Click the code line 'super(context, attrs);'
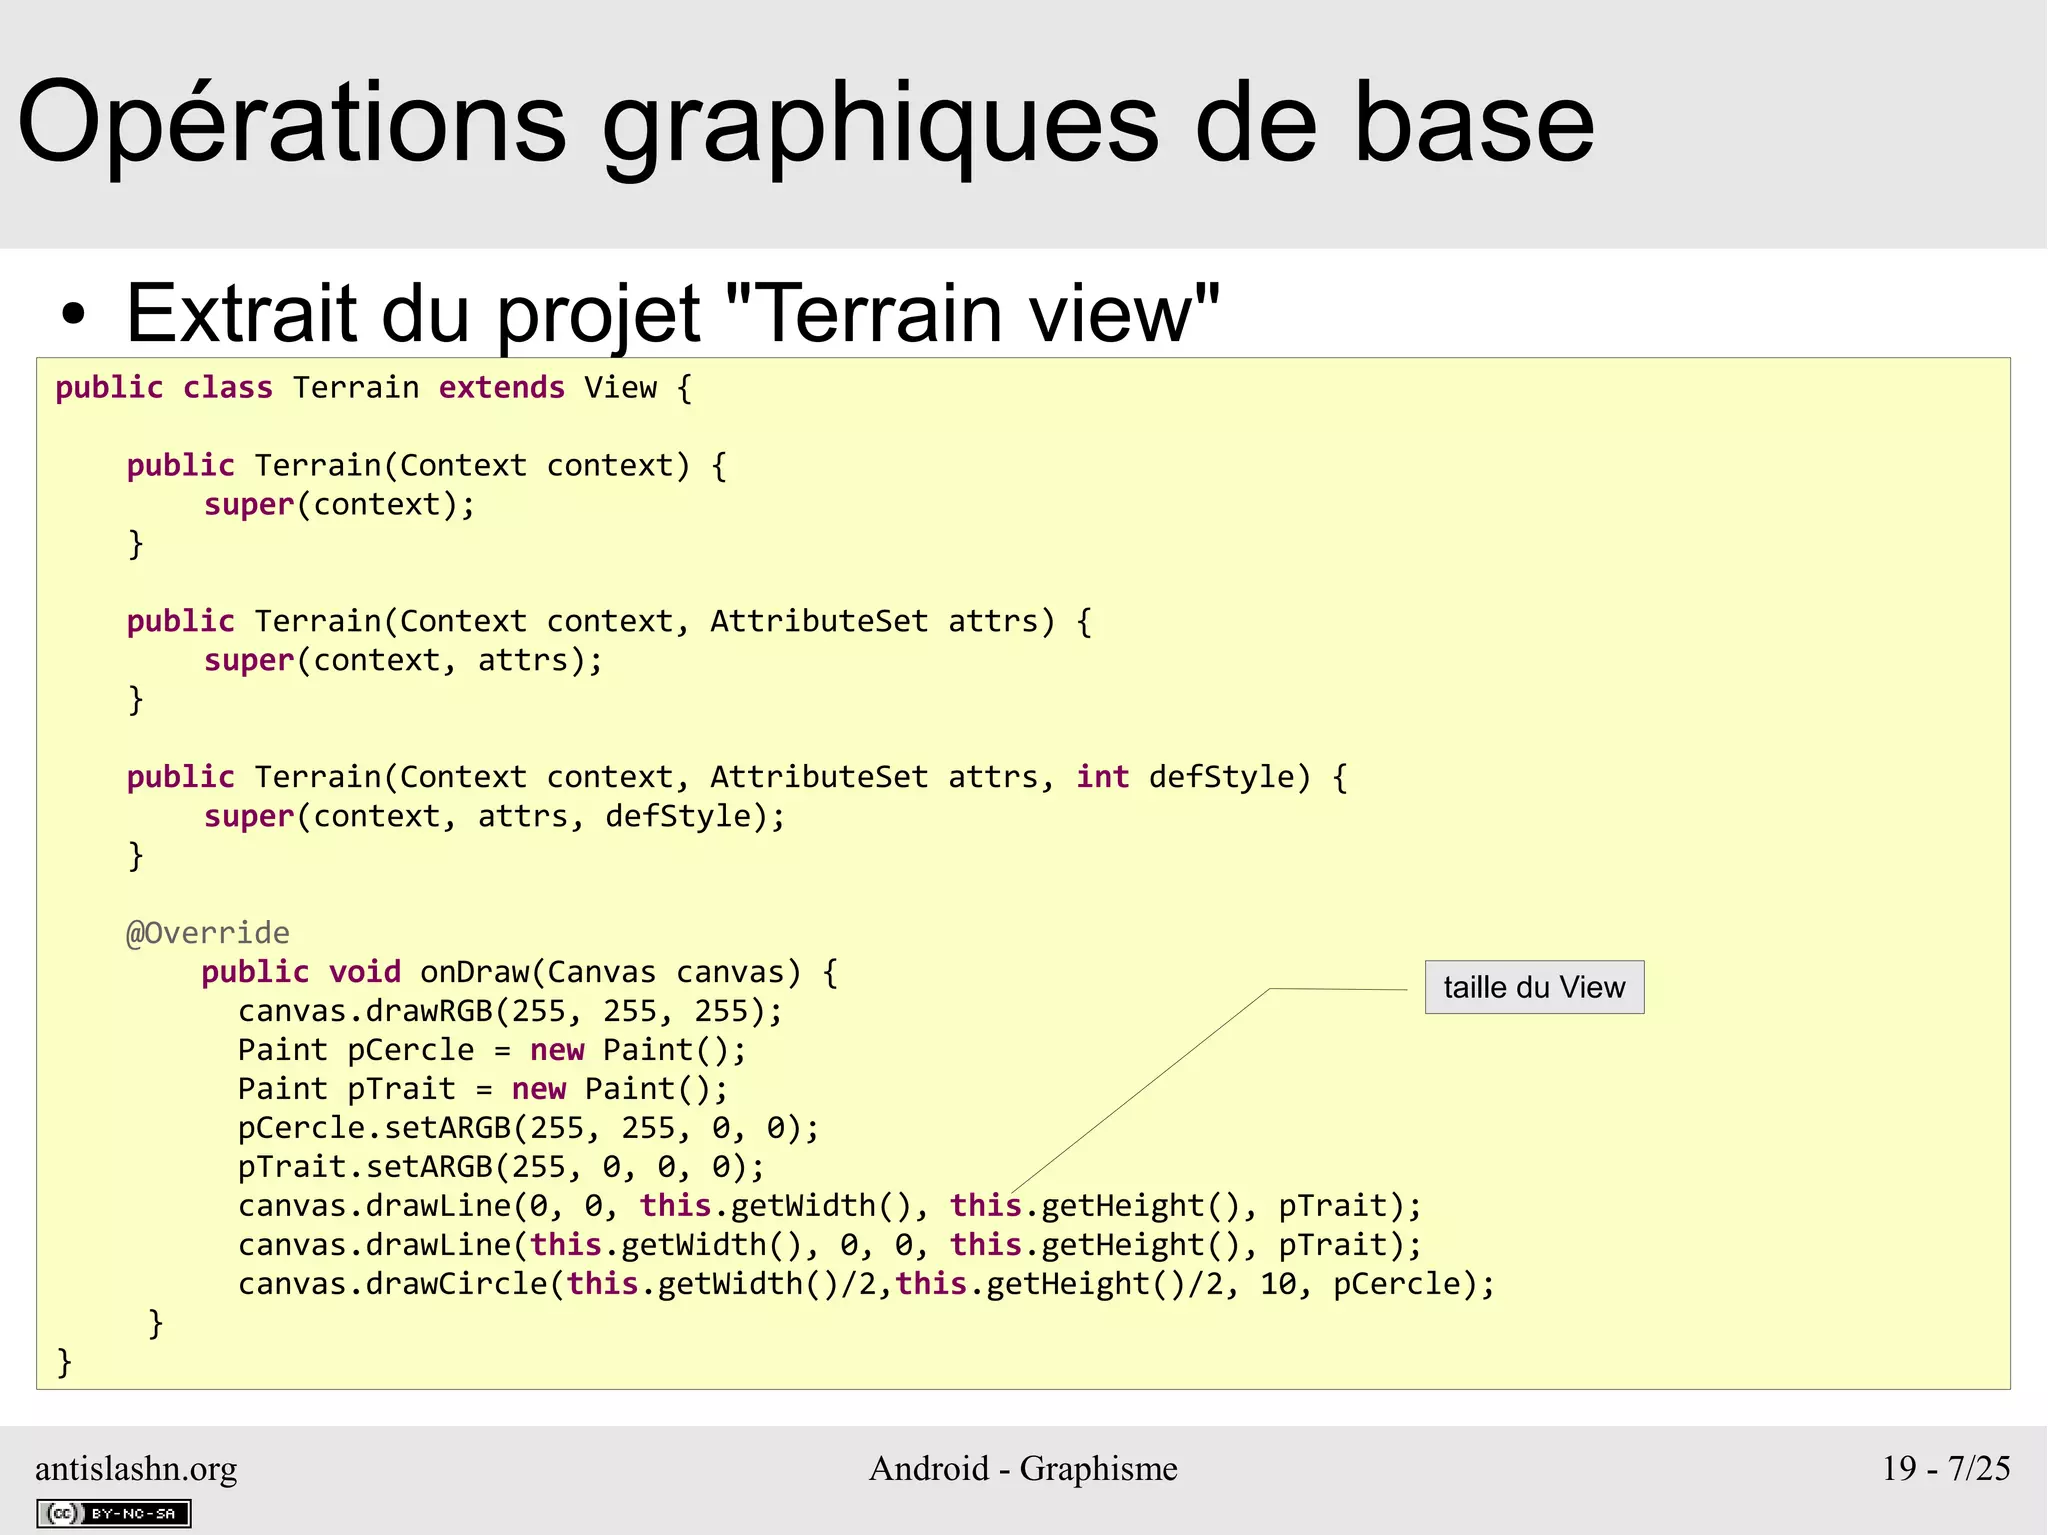Screen dimensions: 2048x1535 [404, 661]
